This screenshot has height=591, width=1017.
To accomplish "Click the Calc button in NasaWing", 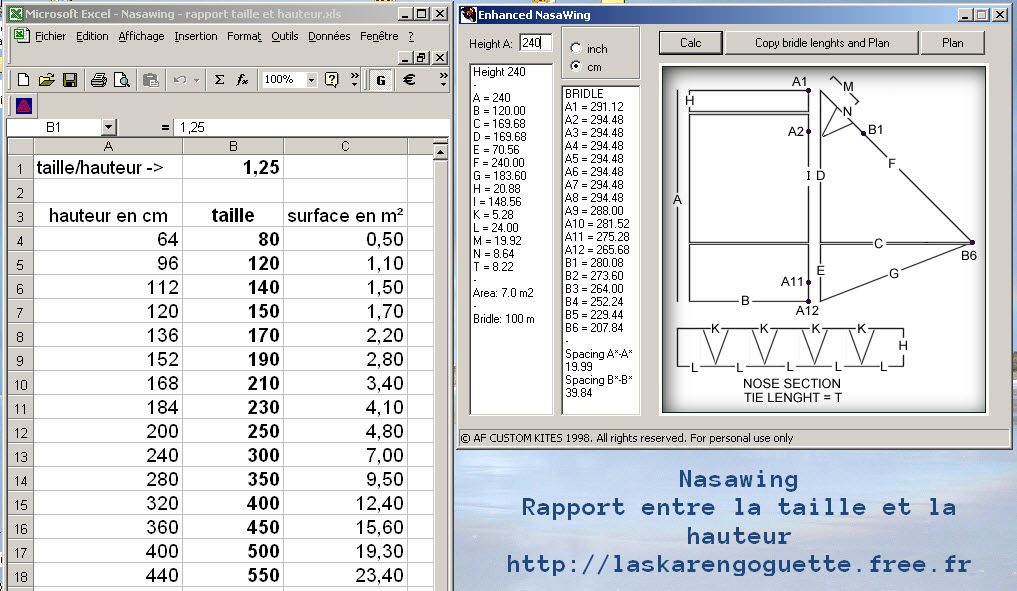I will click(x=690, y=43).
